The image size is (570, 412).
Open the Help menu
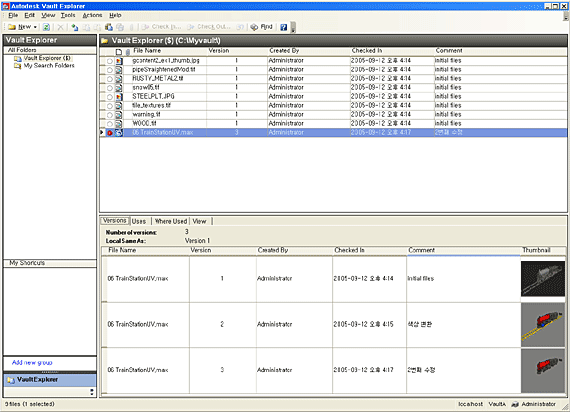[115, 15]
